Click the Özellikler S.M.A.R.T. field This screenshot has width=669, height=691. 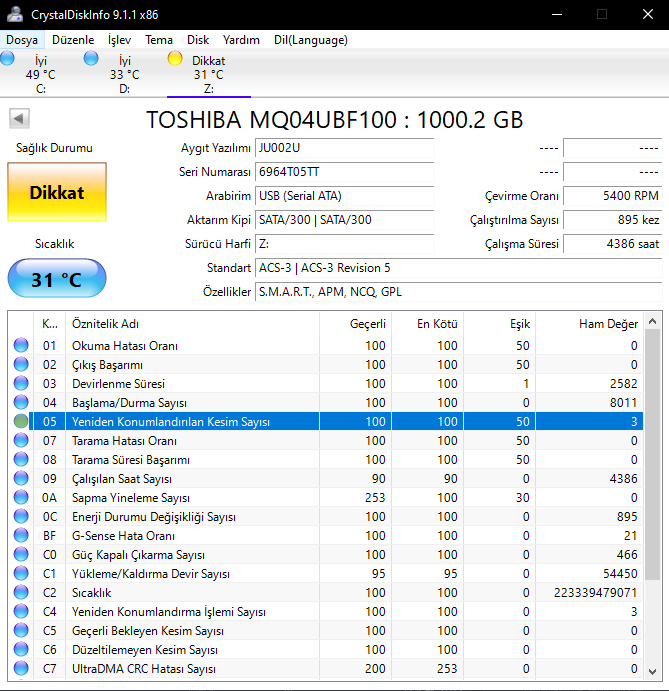point(459,292)
